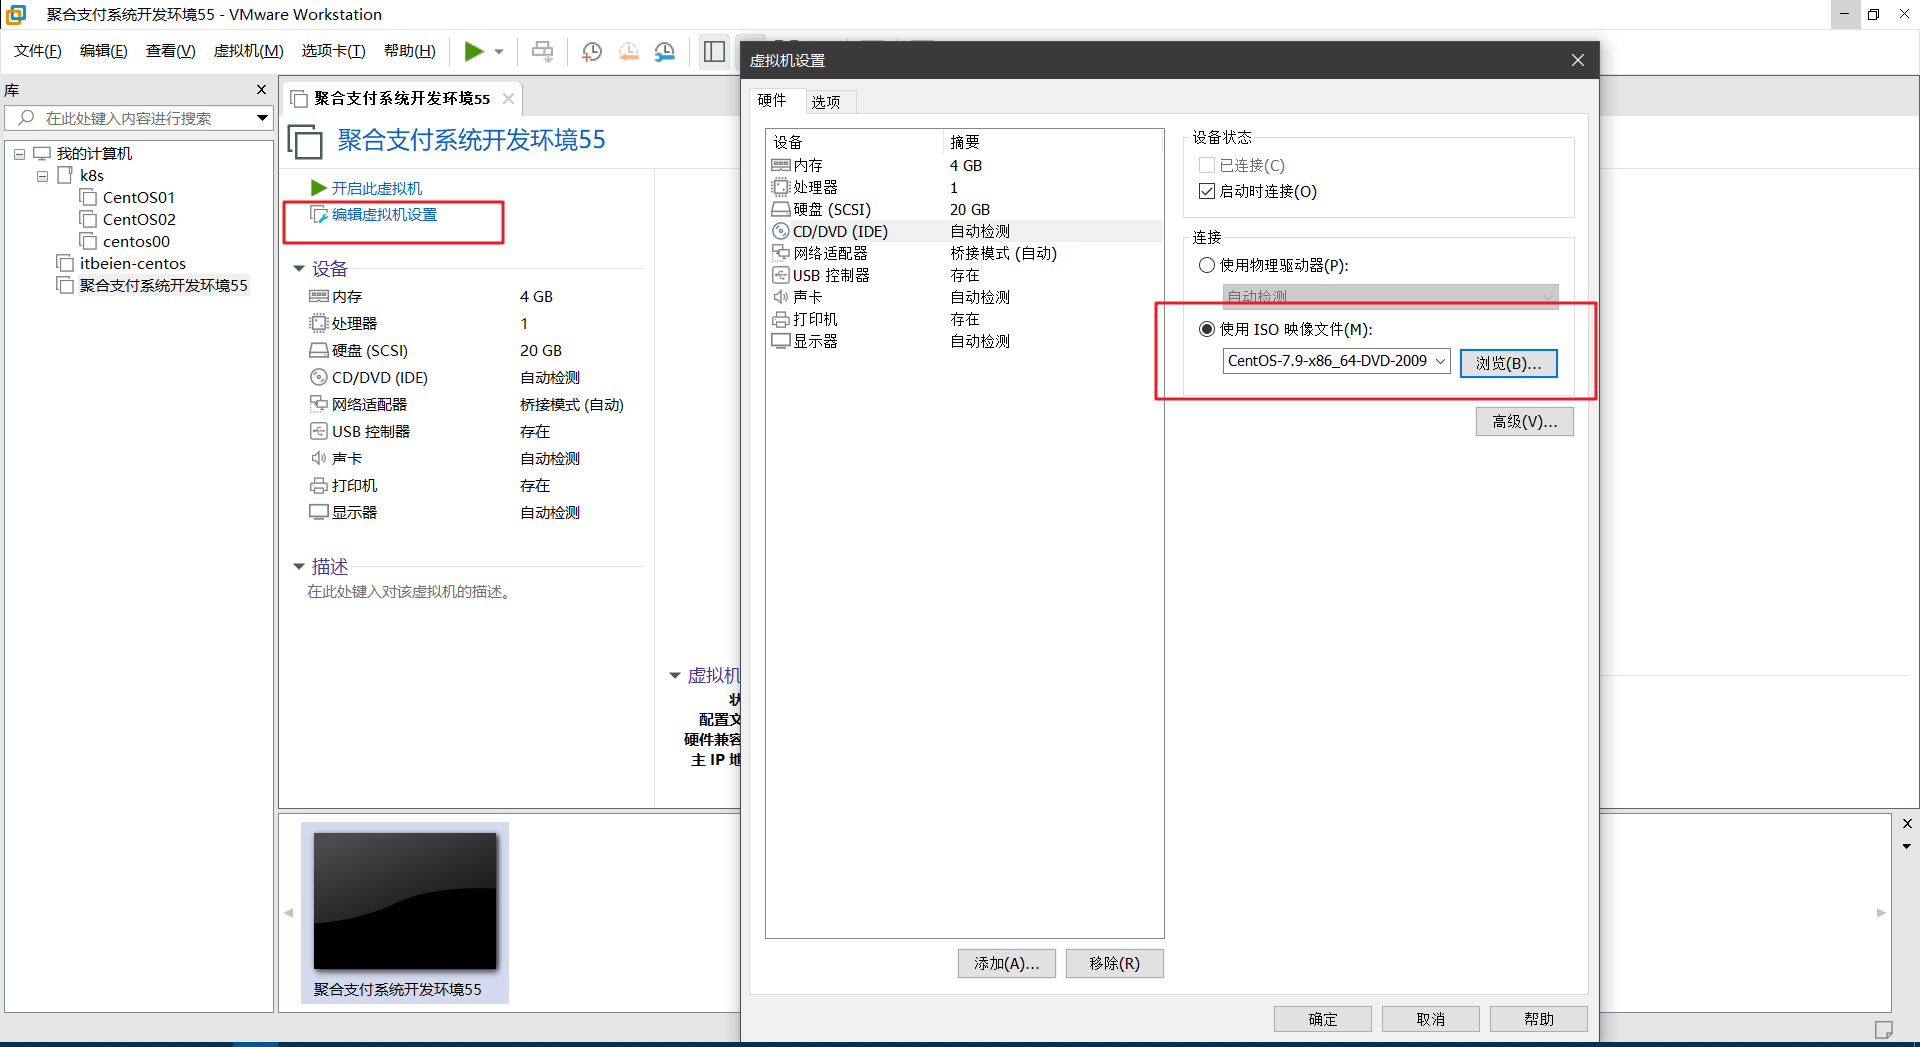Select 内存 icon in the settings device list

point(781,165)
